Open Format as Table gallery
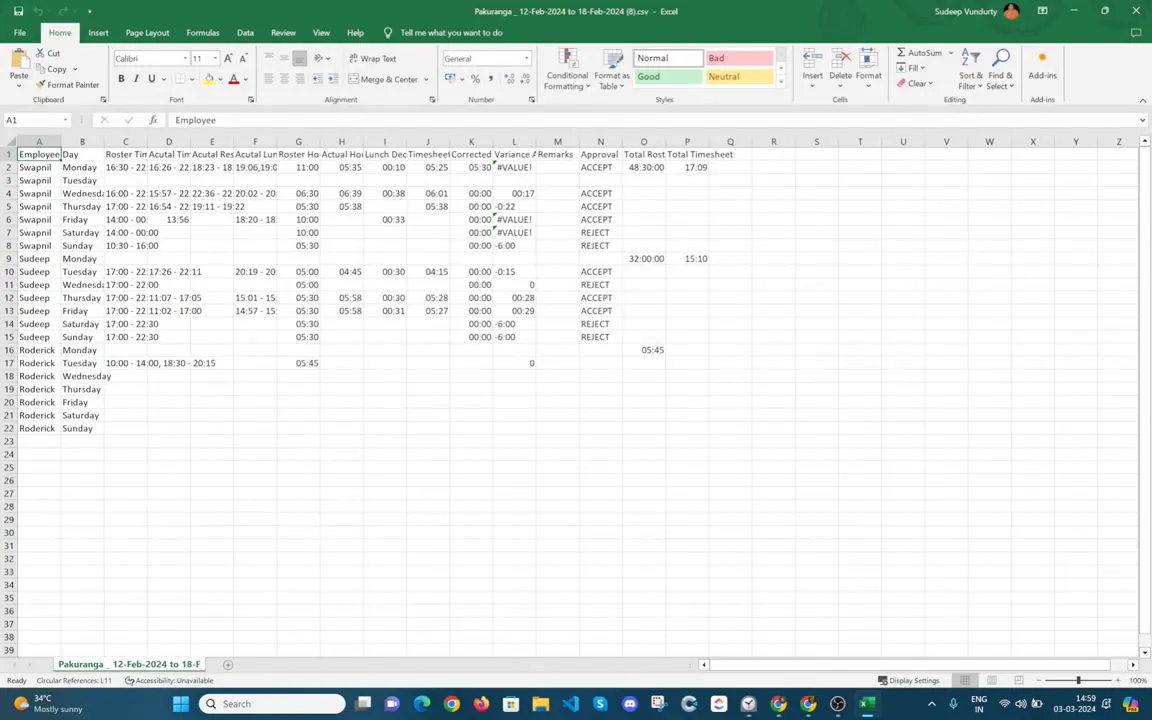The height and width of the screenshot is (720, 1152). [611, 70]
